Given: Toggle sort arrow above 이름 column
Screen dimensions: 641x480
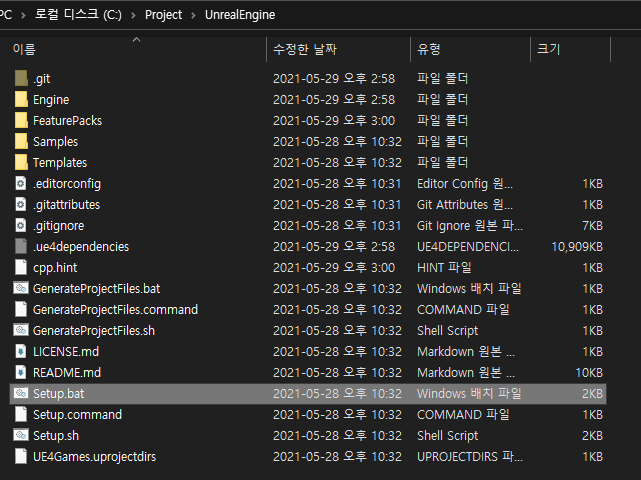Looking at the screenshot, I should tap(137, 40).
